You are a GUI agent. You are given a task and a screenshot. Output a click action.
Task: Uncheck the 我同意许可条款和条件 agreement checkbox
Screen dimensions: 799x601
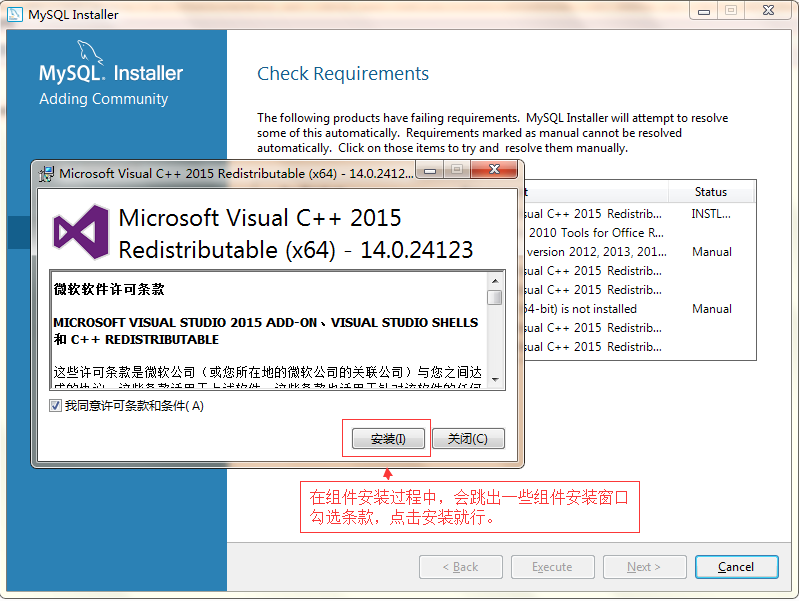pos(55,406)
